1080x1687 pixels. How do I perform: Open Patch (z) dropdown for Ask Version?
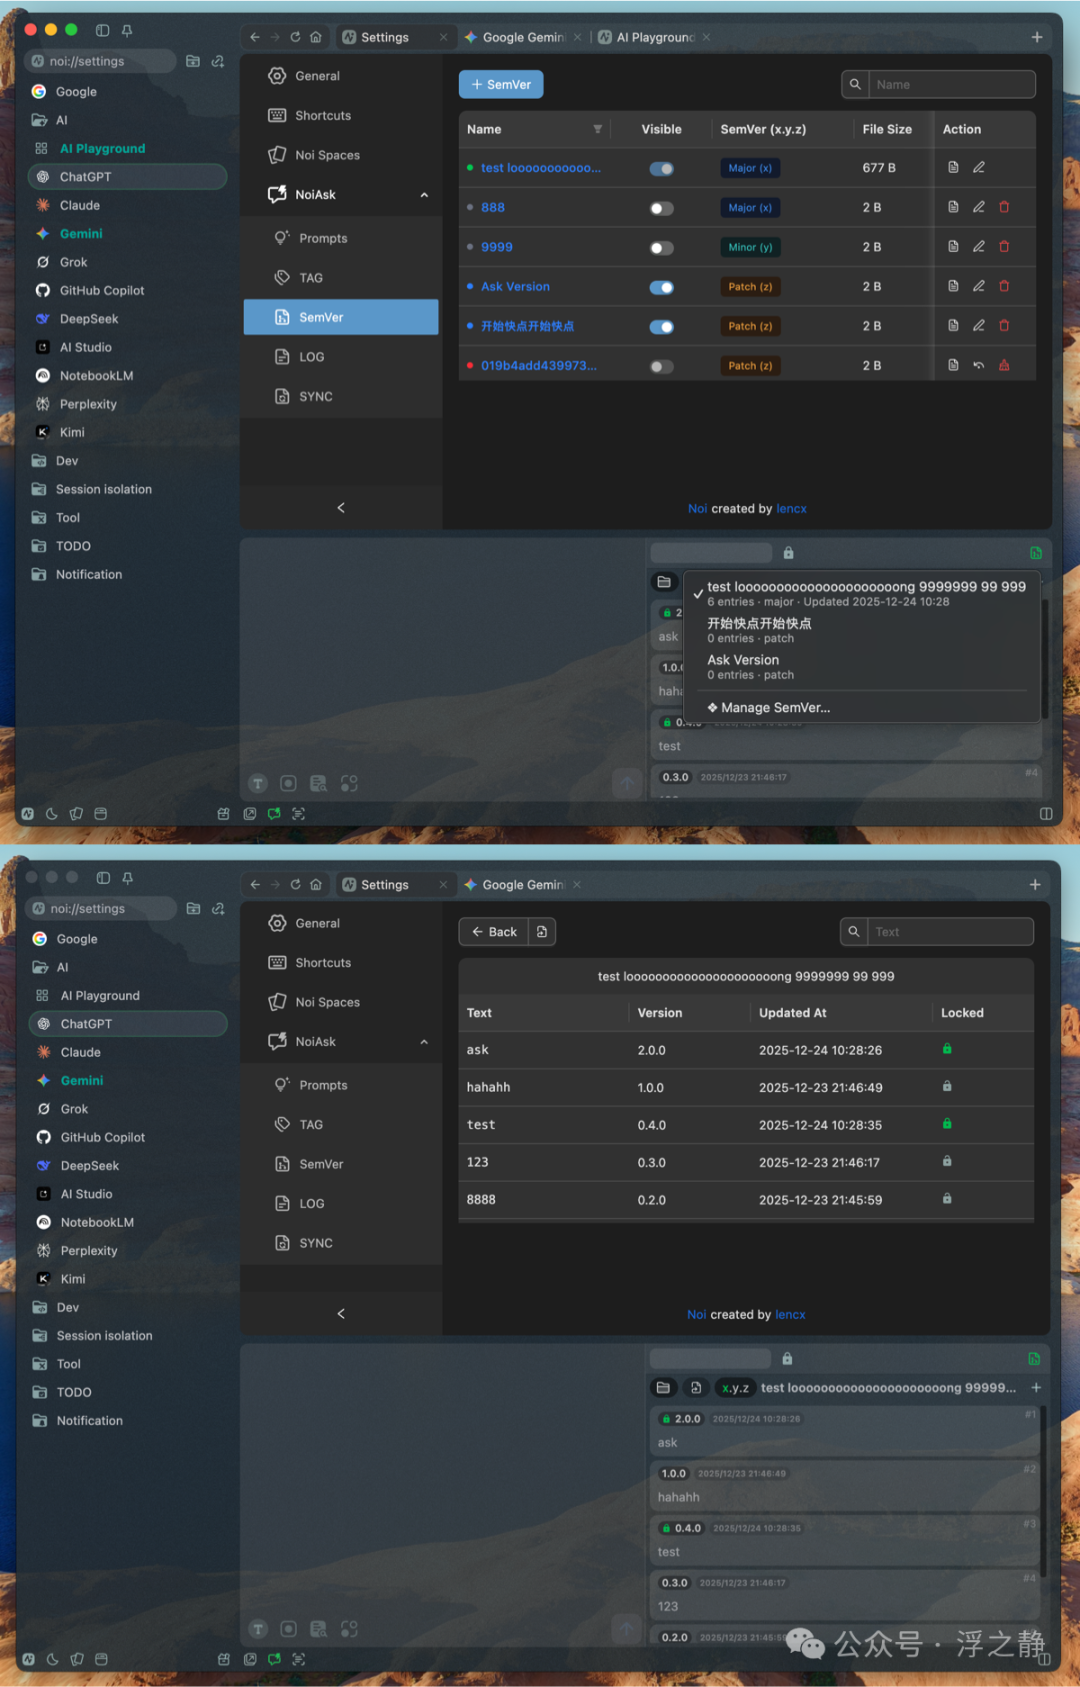tap(750, 286)
